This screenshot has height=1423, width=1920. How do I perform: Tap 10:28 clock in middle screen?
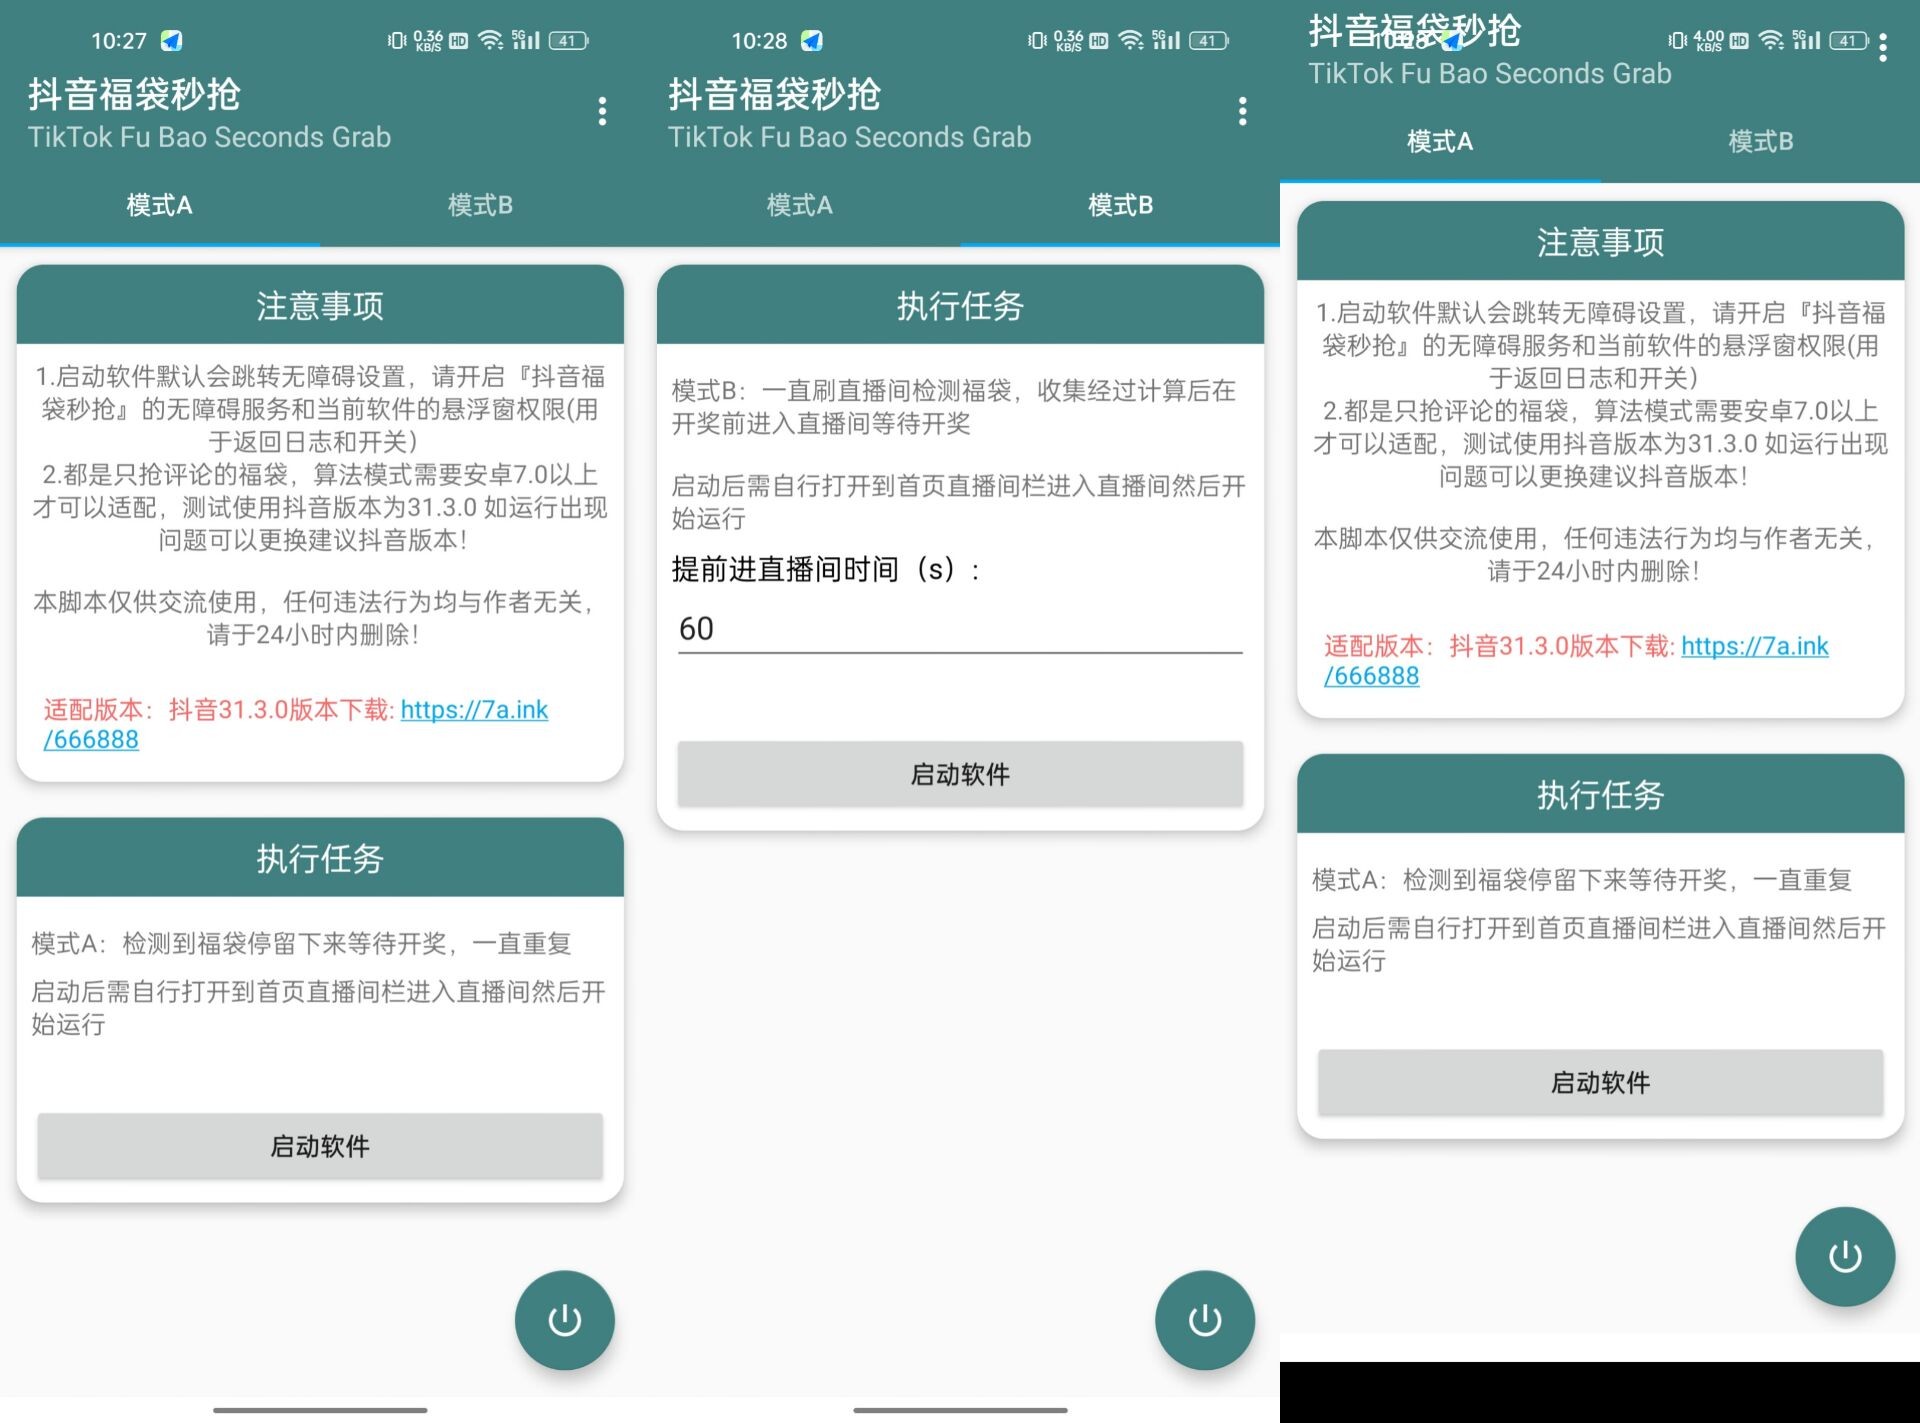point(759,41)
